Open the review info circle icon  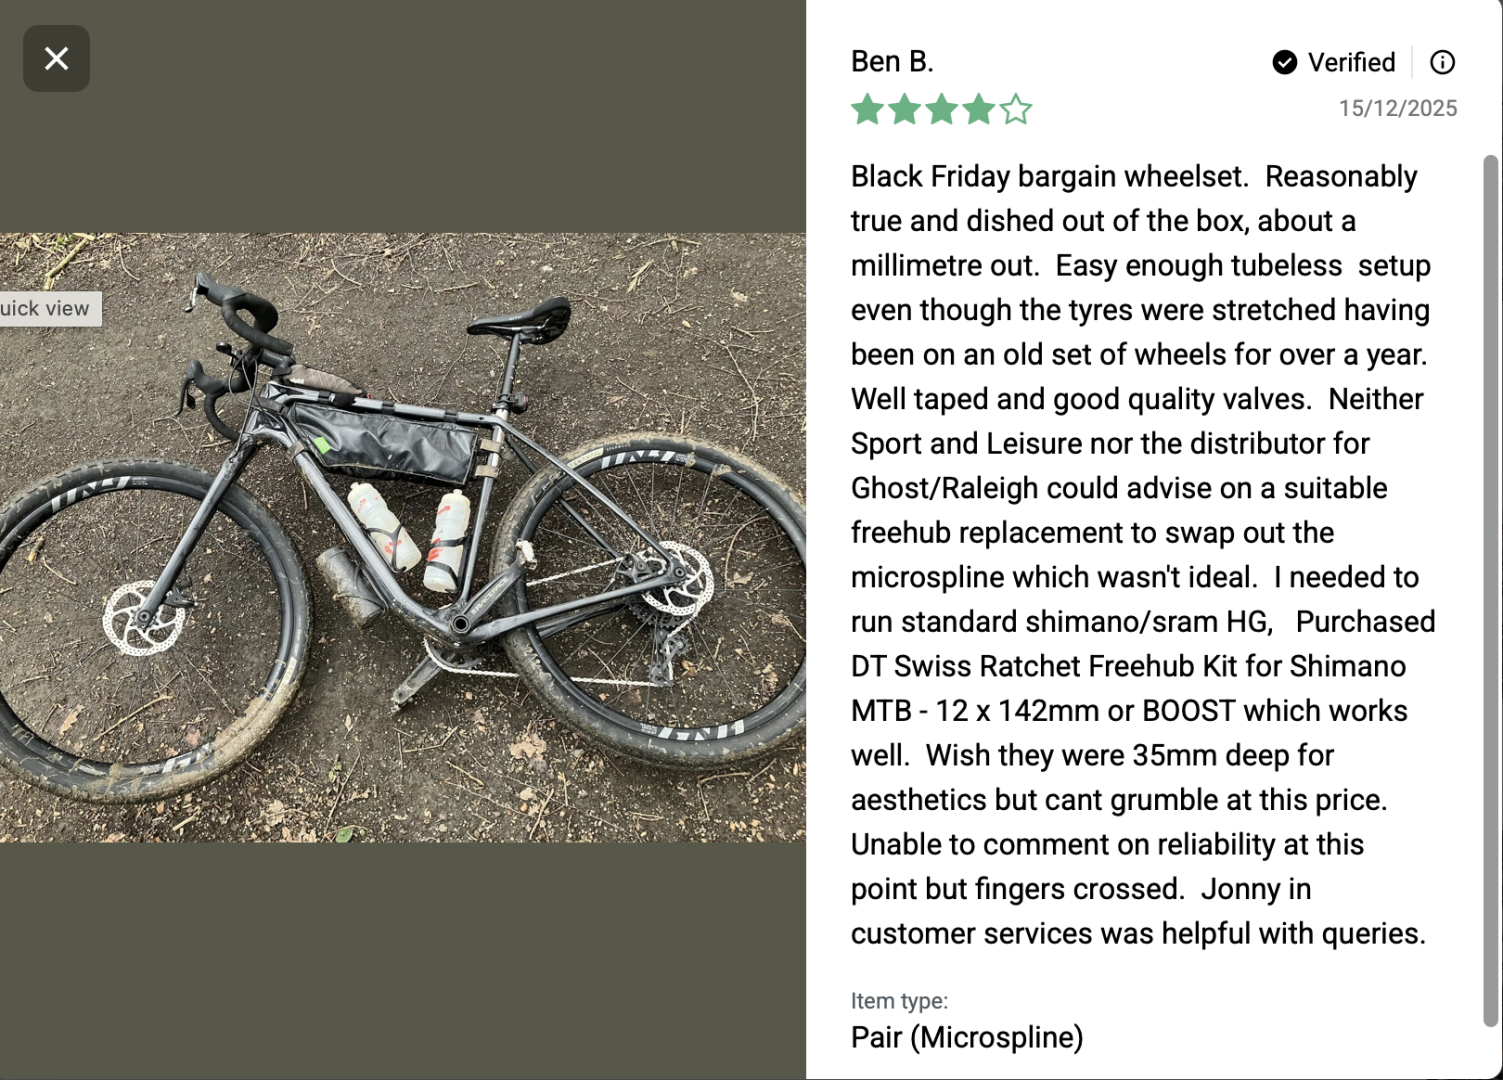1442,63
